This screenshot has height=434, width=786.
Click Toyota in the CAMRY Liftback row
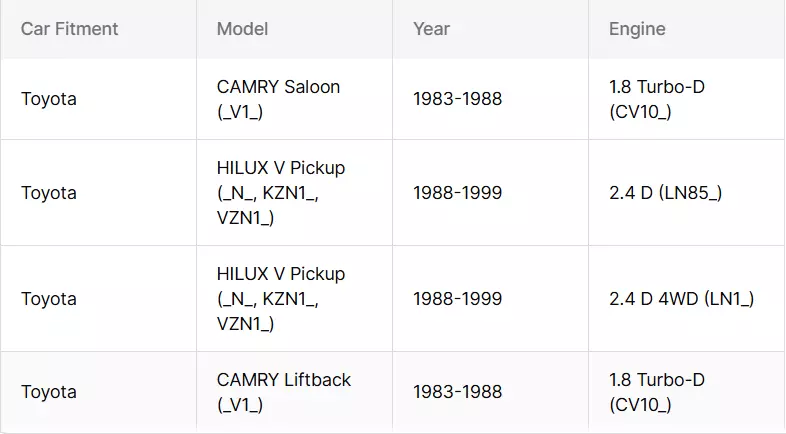pos(49,392)
